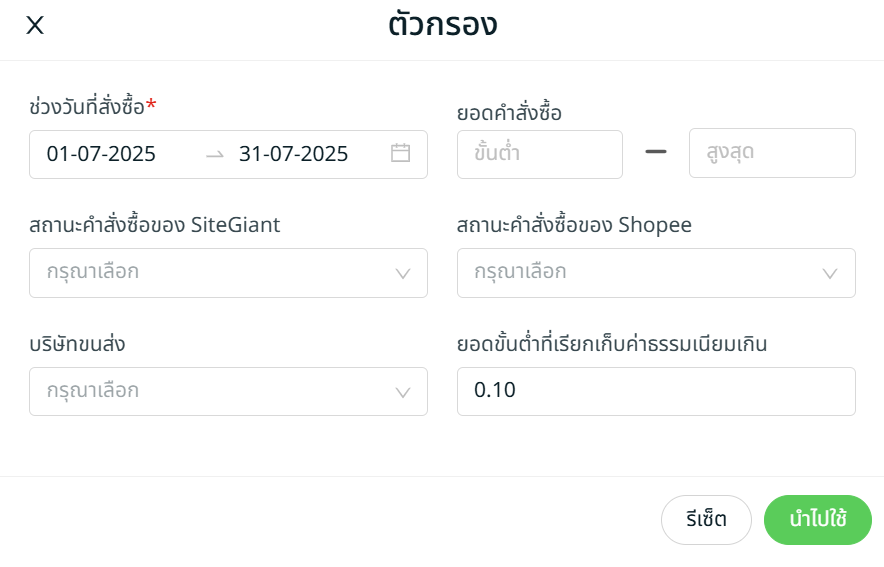Click the dash between order amount fields
The width and height of the screenshot is (884, 567).
coord(656,153)
